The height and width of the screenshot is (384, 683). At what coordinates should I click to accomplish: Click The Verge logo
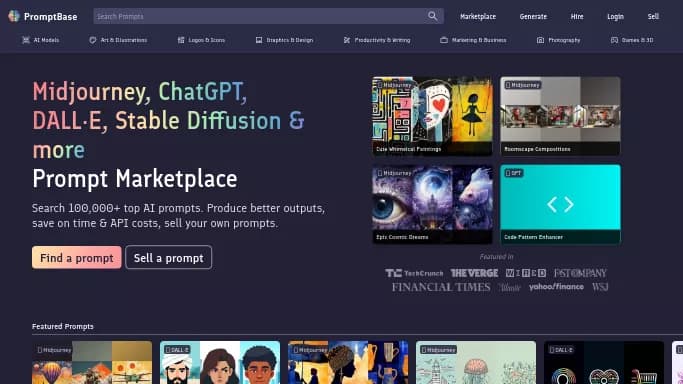pyautogui.click(x=474, y=273)
